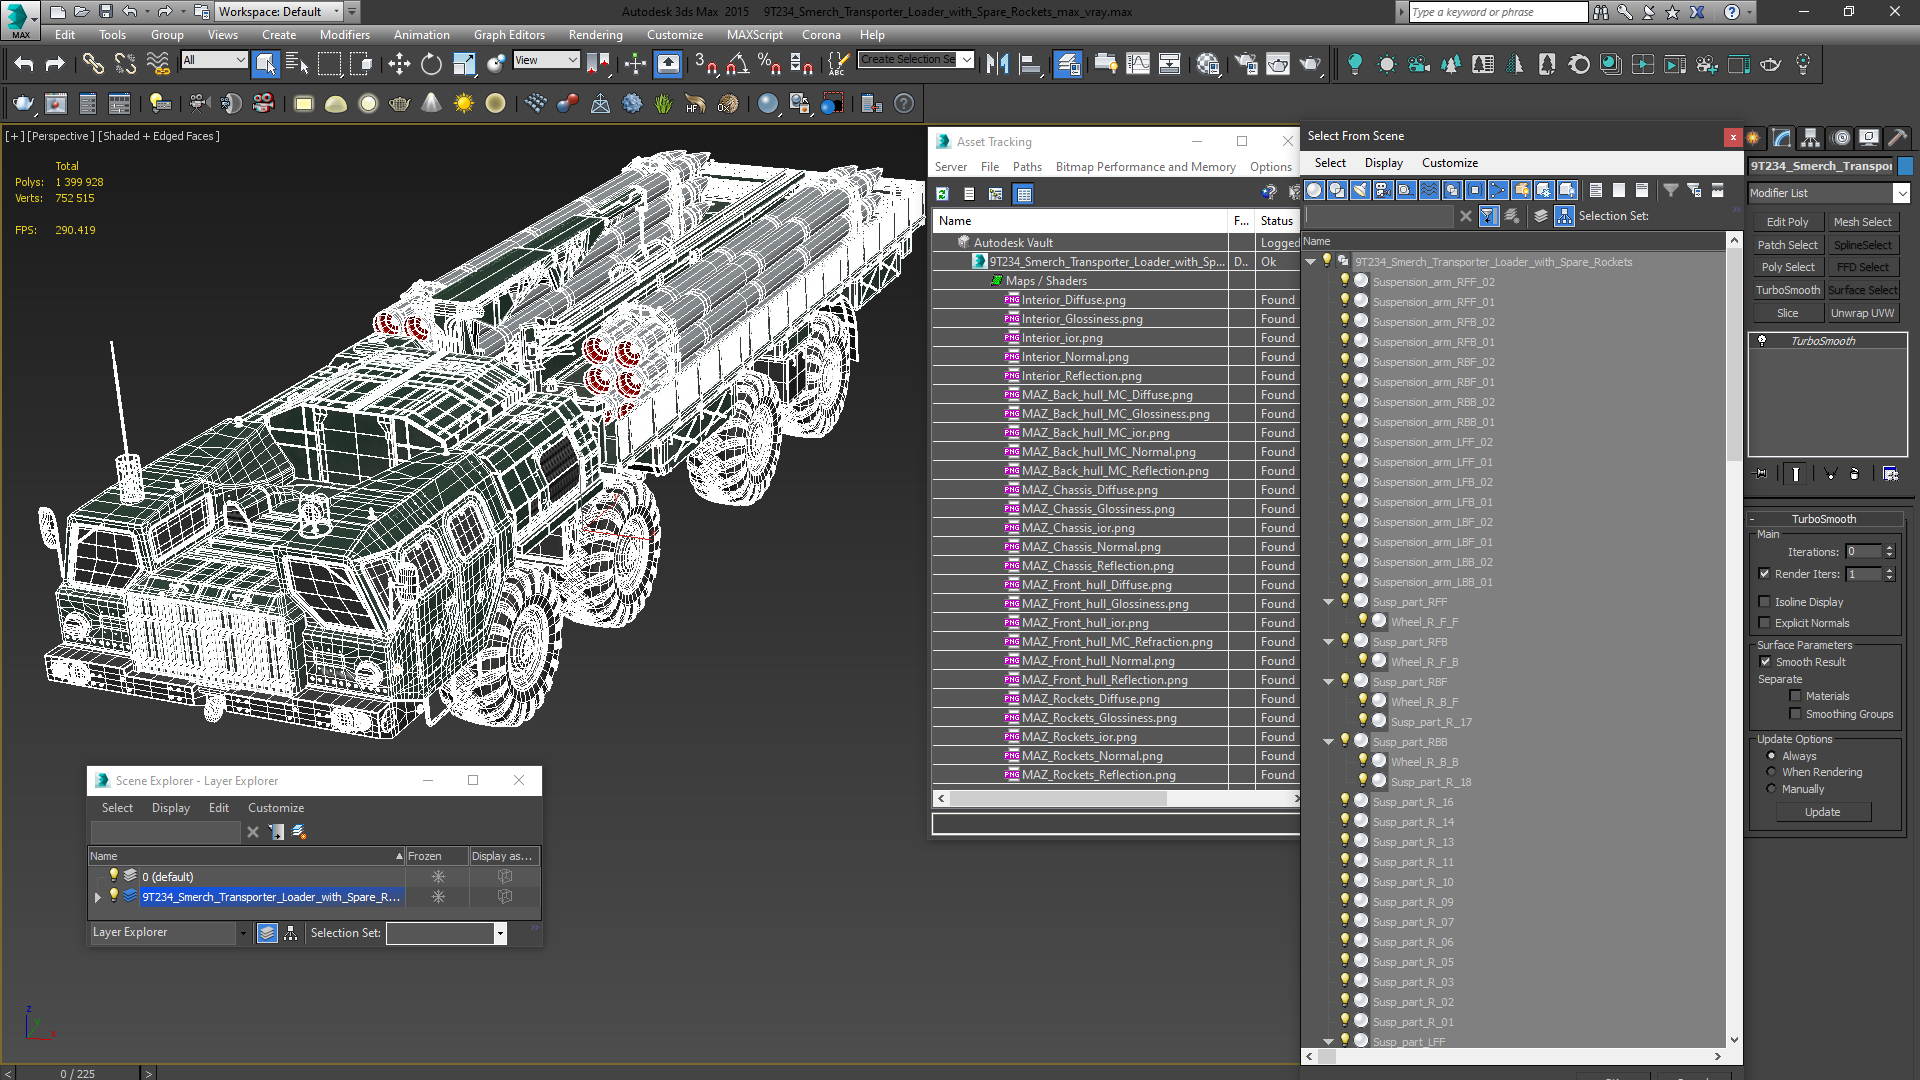
Task: Click the object color swatch beside name
Action: pos(1906,166)
